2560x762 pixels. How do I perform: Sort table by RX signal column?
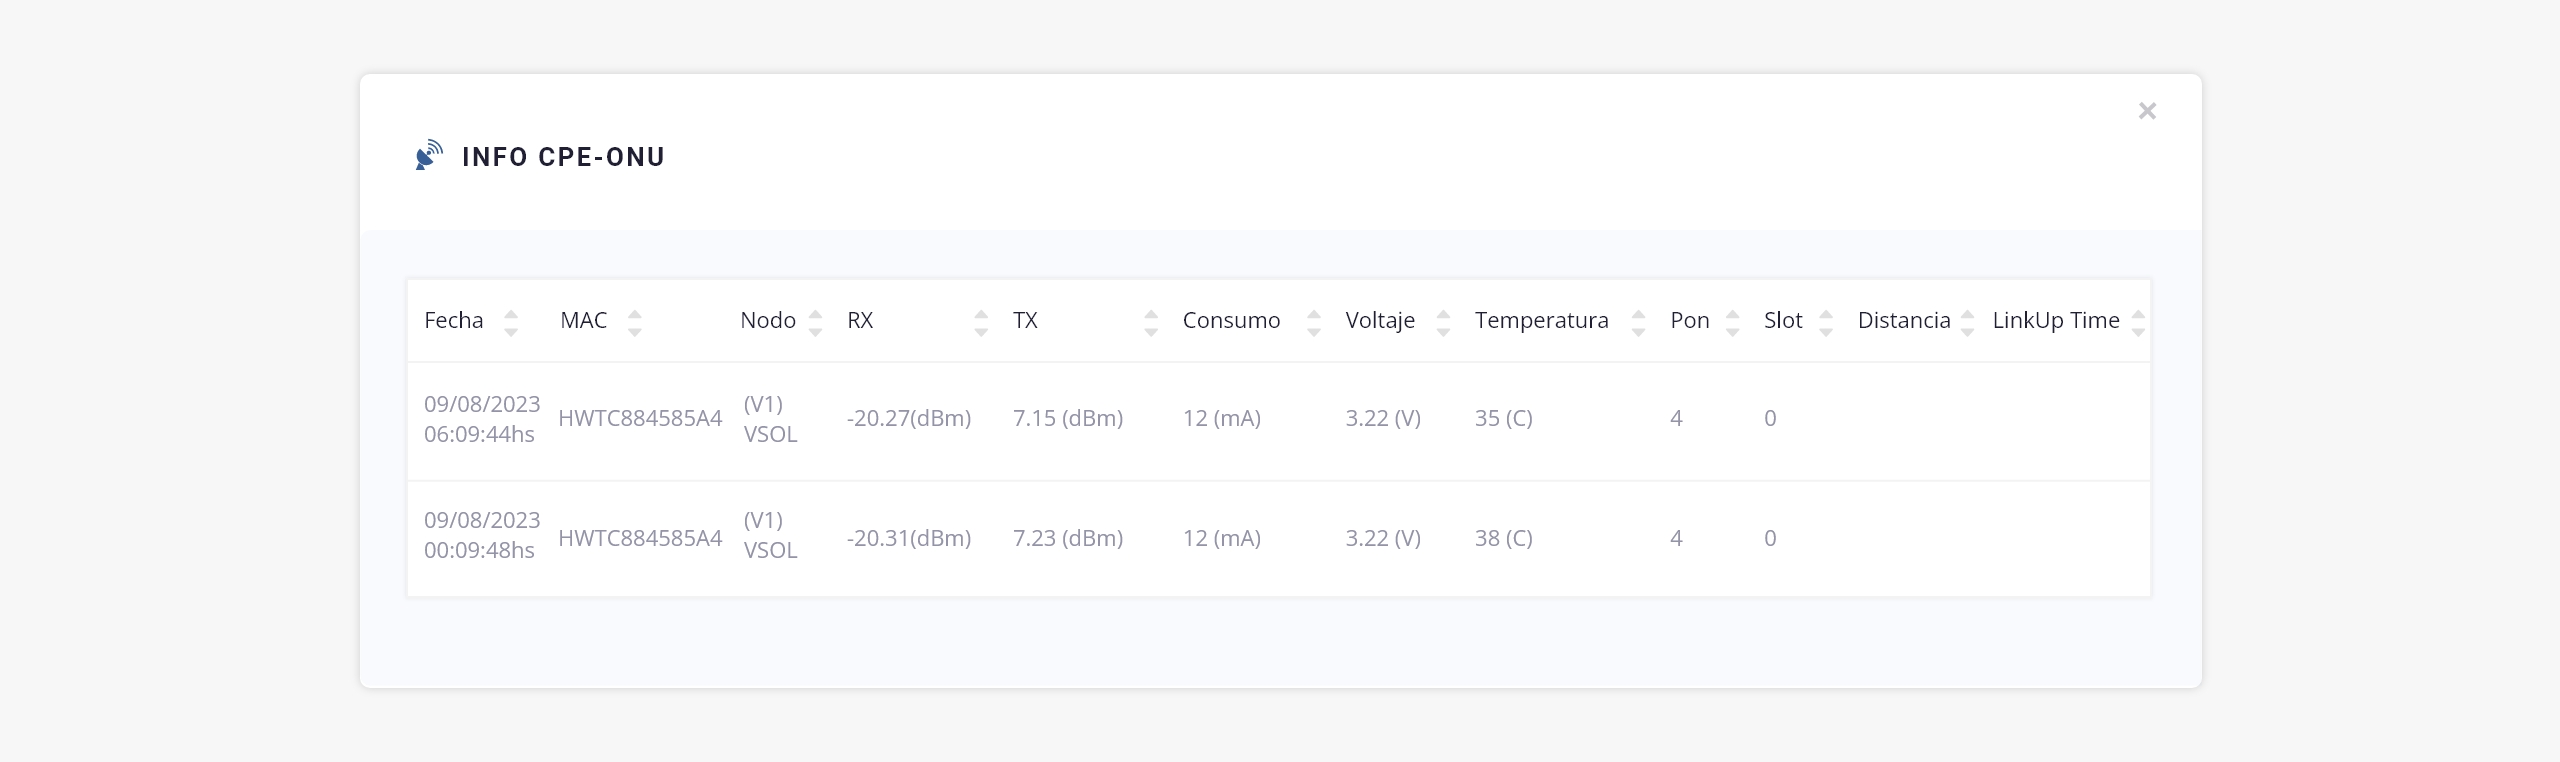pos(860,321)
